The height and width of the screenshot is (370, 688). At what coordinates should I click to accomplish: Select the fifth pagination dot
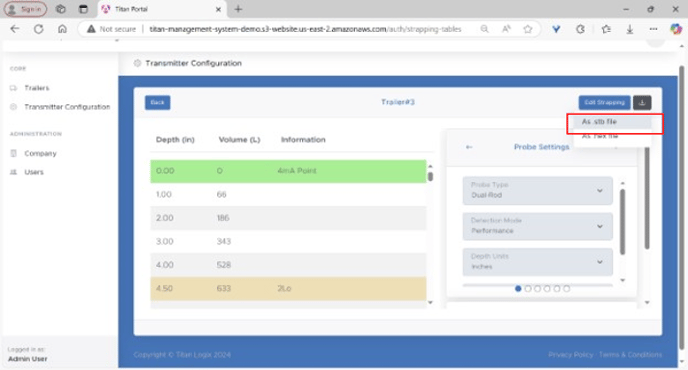click(557, 288)
